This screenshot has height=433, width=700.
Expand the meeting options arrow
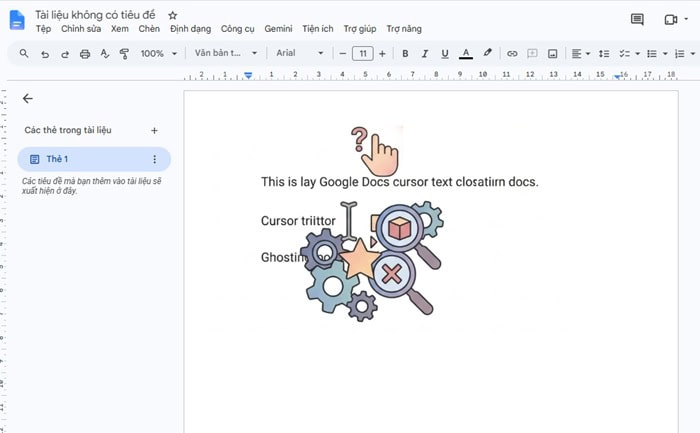click(687, 19)
